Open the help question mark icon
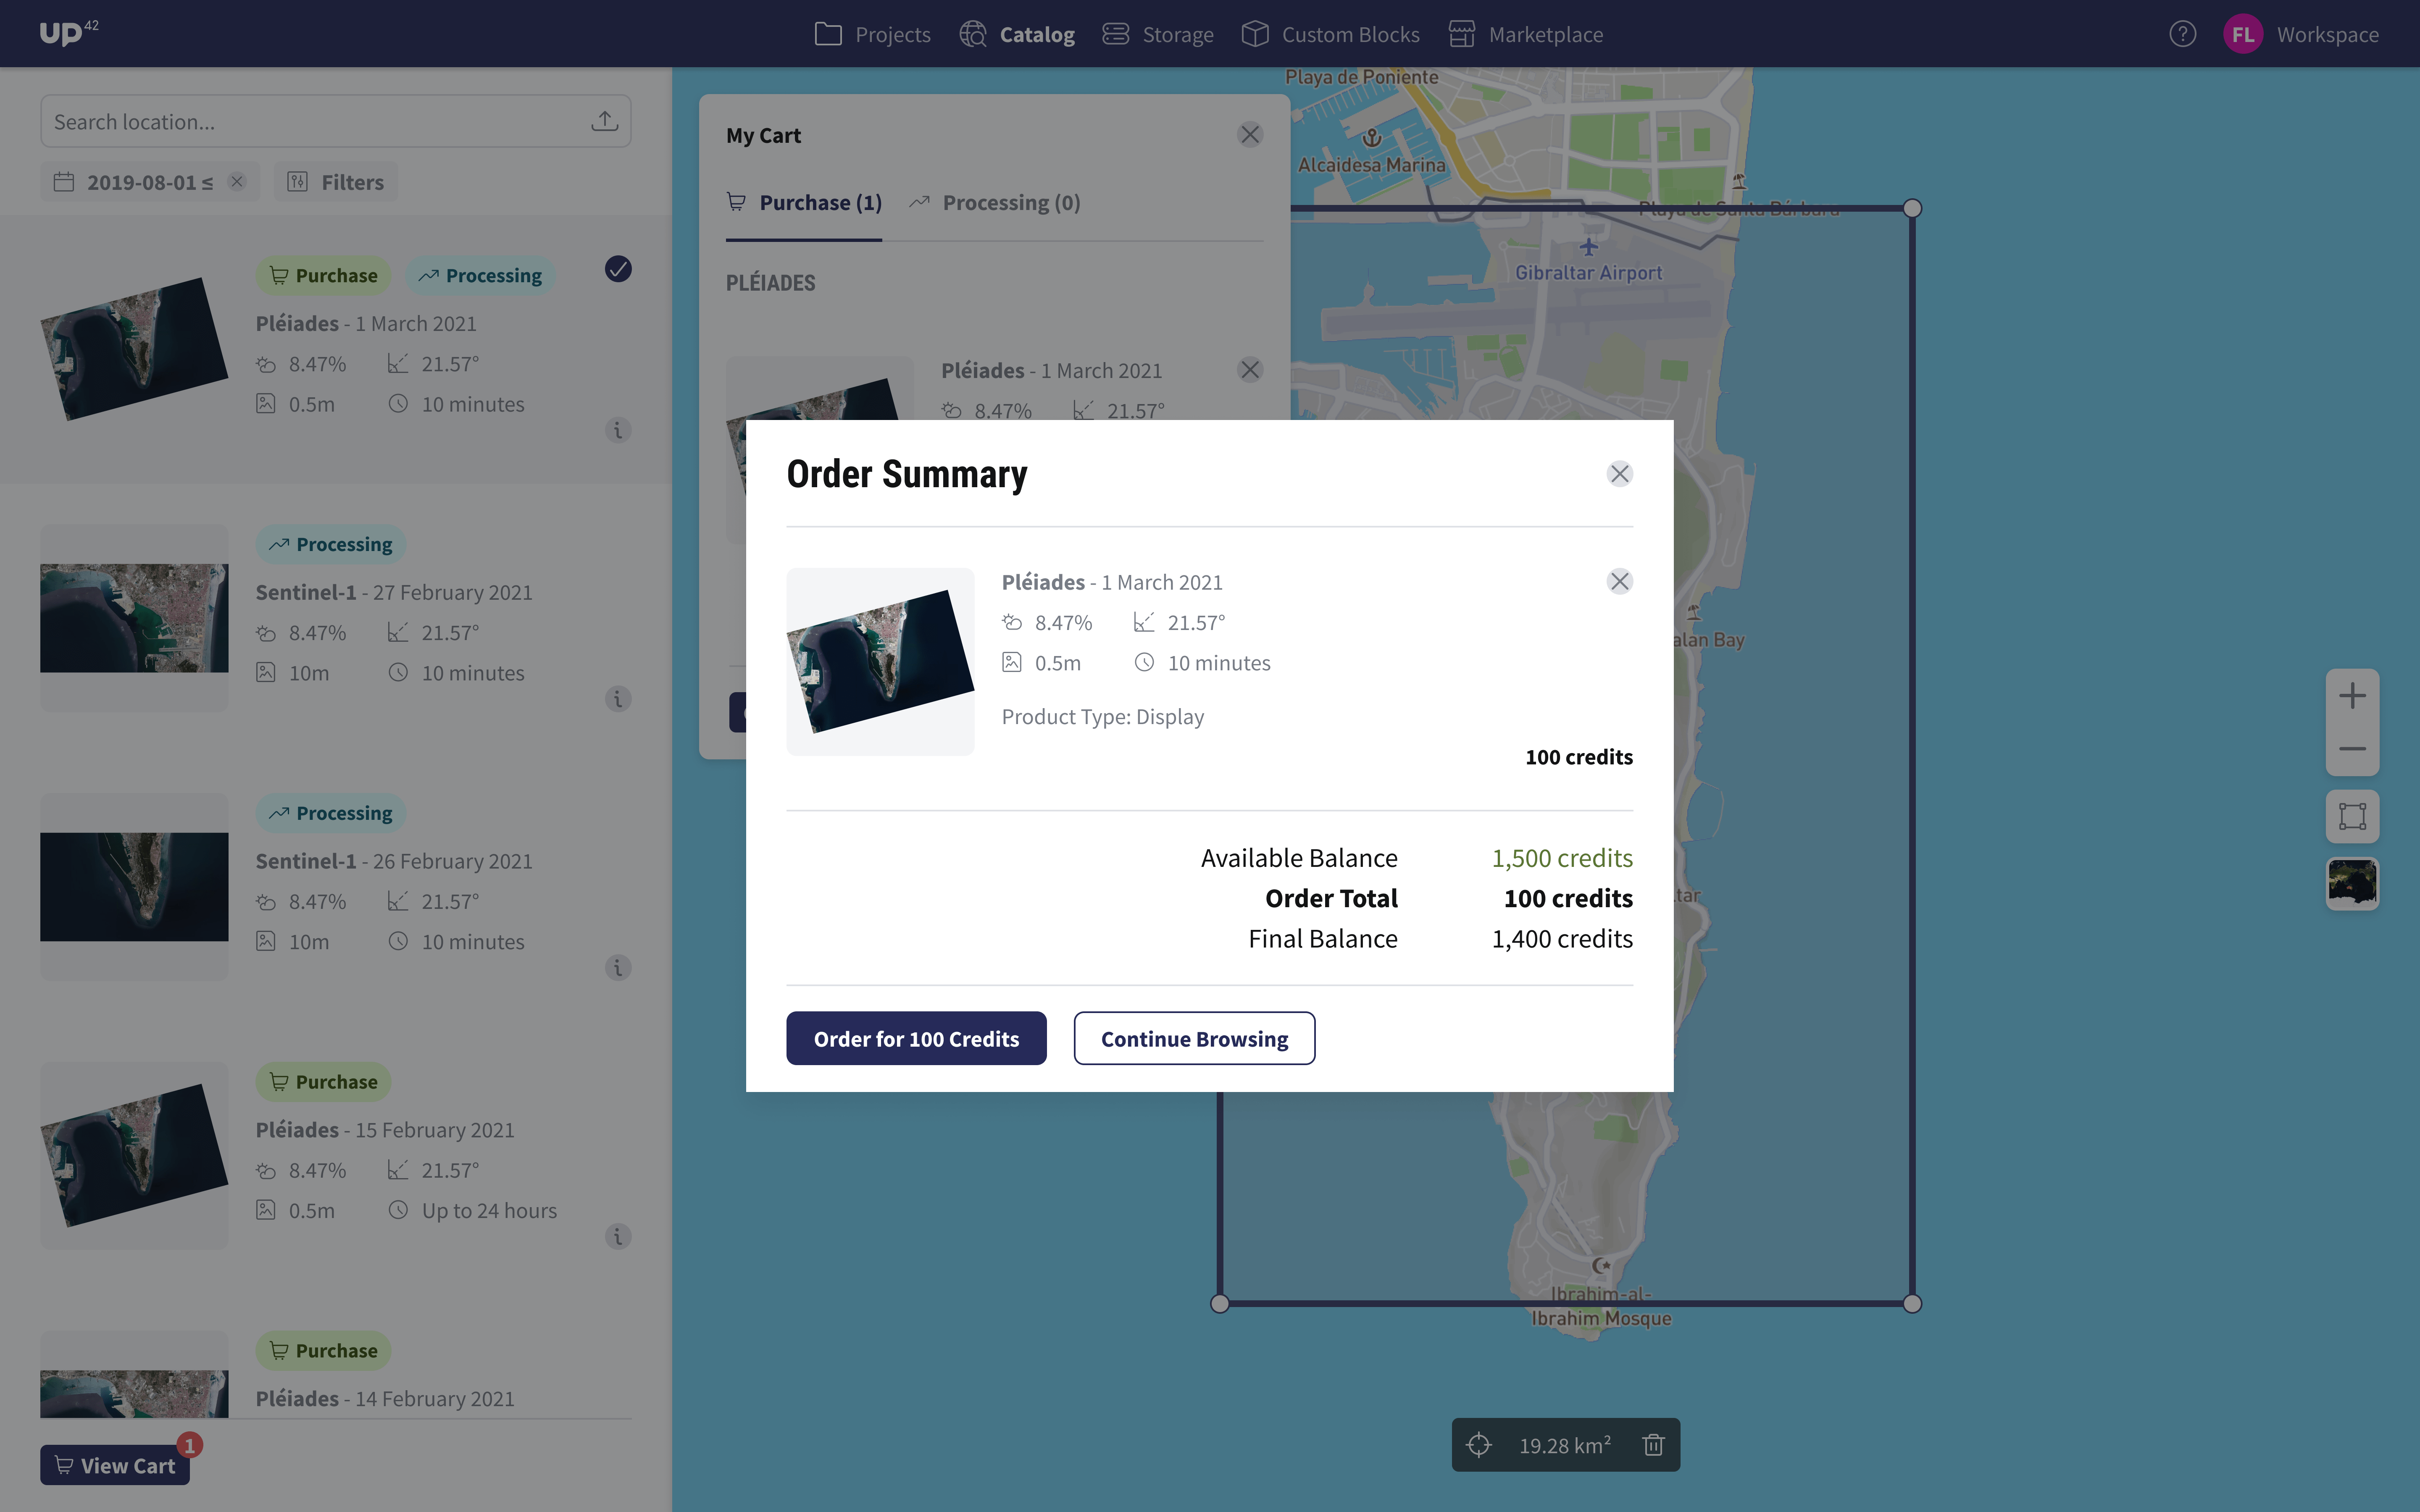This screenshot has height=1512, width=2420. [2182, 34]
